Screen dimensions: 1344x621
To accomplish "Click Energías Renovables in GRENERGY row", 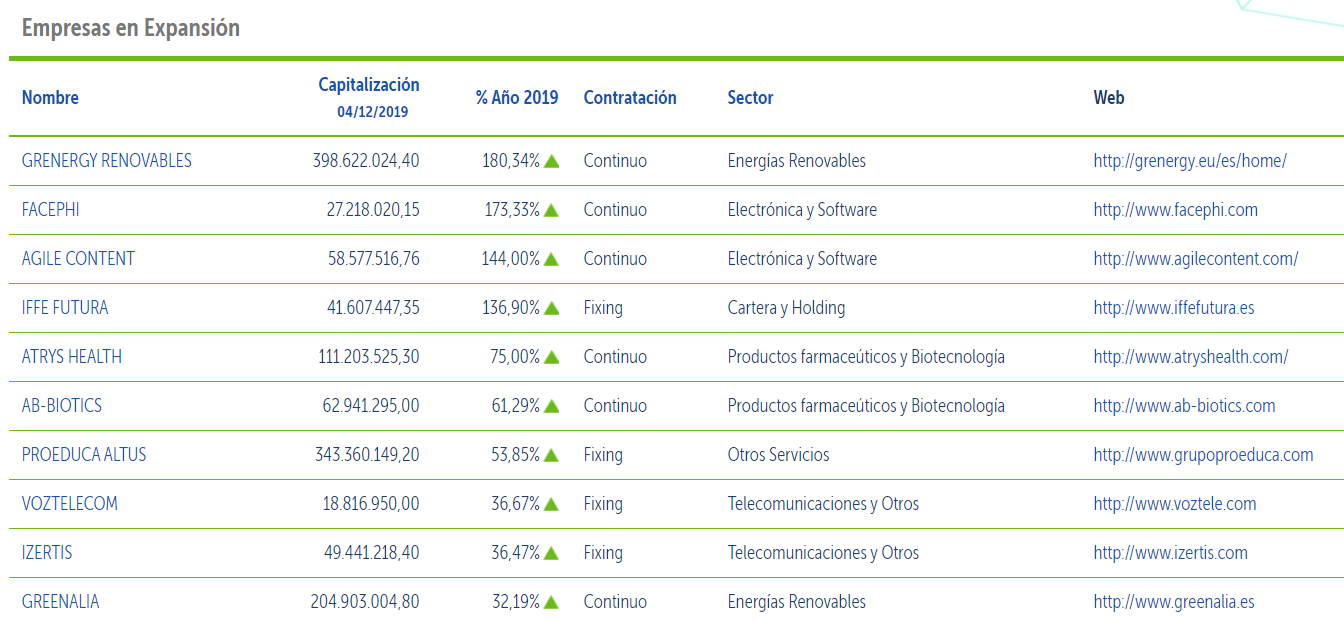I will coord(797,161).
